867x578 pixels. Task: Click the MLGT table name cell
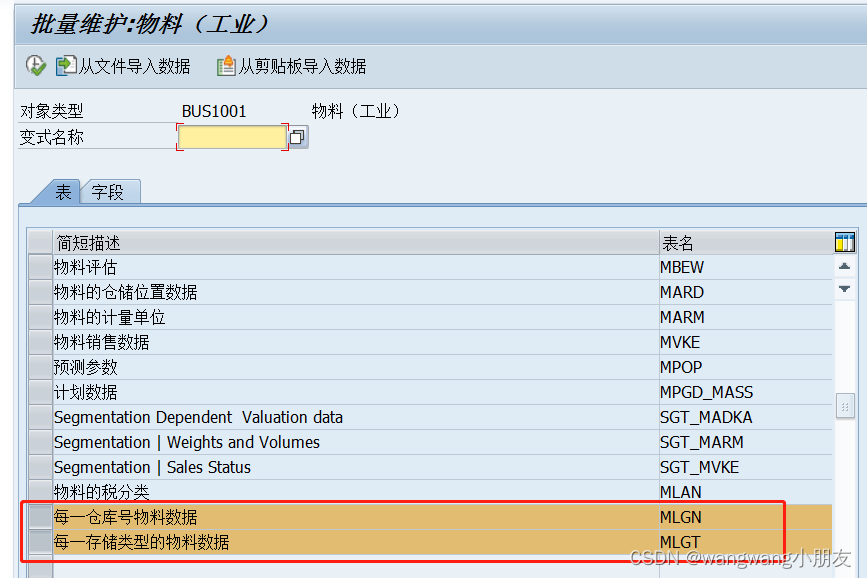(x=746, y=541)
